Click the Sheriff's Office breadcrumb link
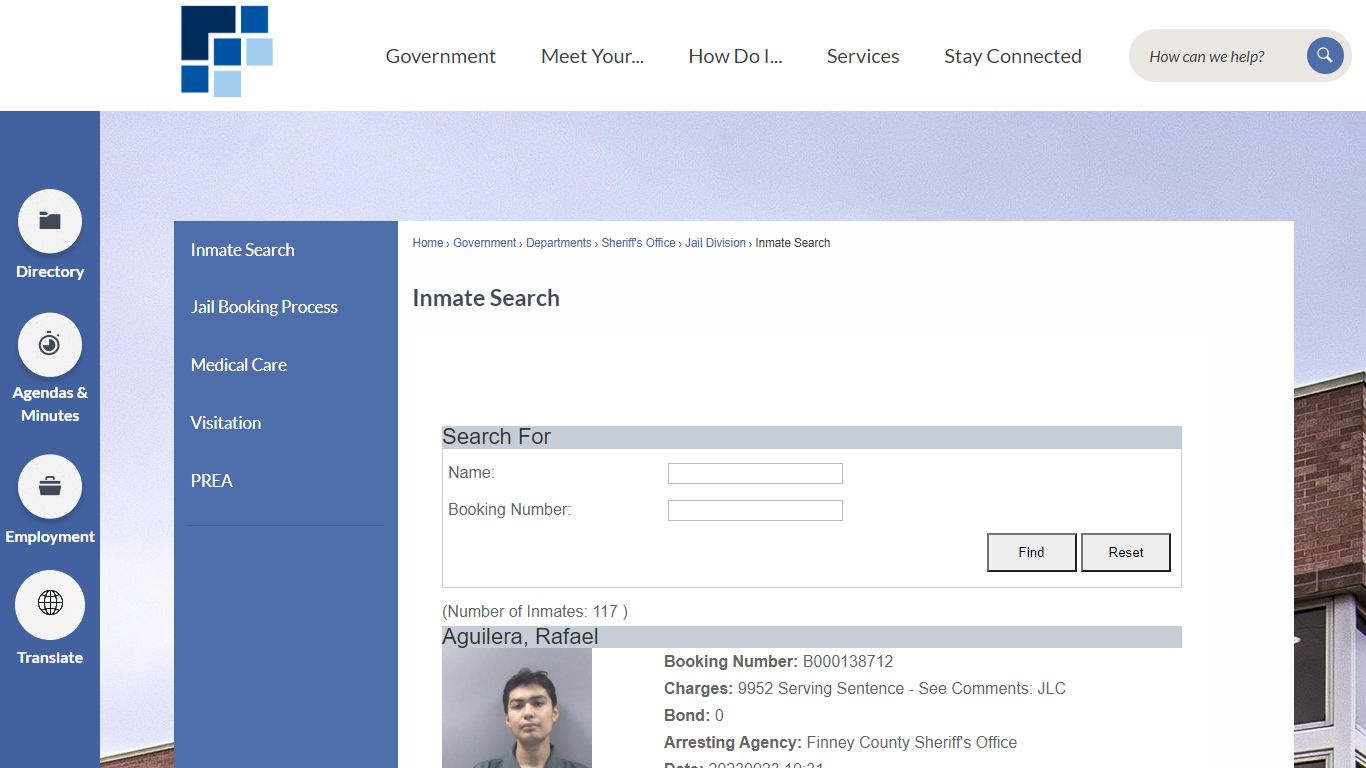Screen dimensions: 1366x768 tap(639, 243)
